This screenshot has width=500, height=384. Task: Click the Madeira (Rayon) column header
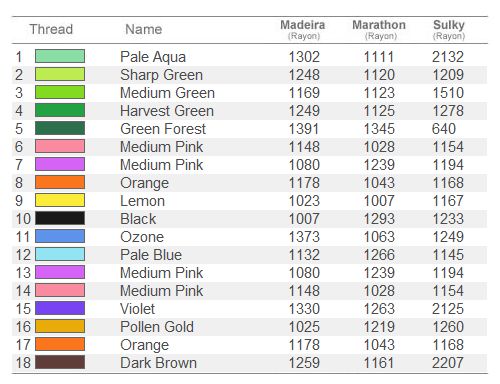[x=303, y=30]
